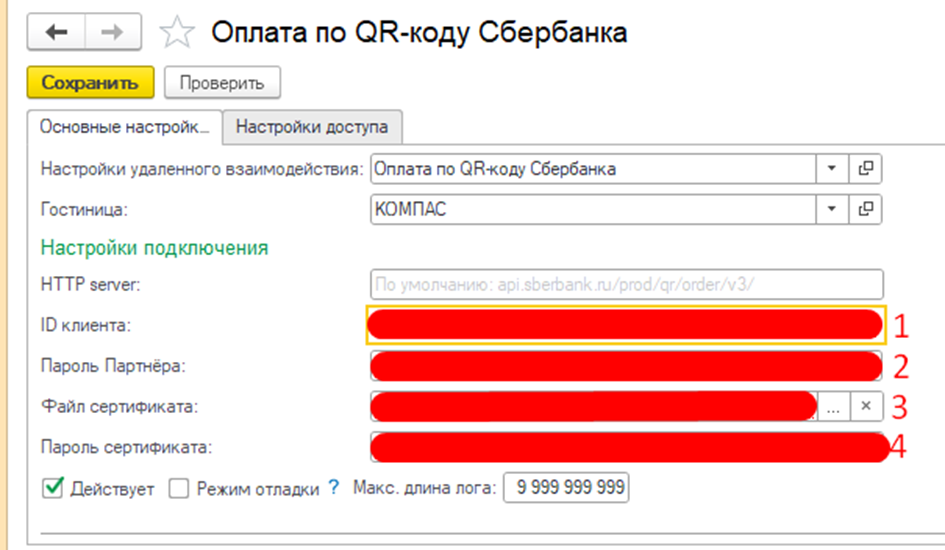This screenshot has width=945, height=550.
Task: Open the Настройки удаленного взаимодействия item via open icon
Action: (x=865, y=169)
